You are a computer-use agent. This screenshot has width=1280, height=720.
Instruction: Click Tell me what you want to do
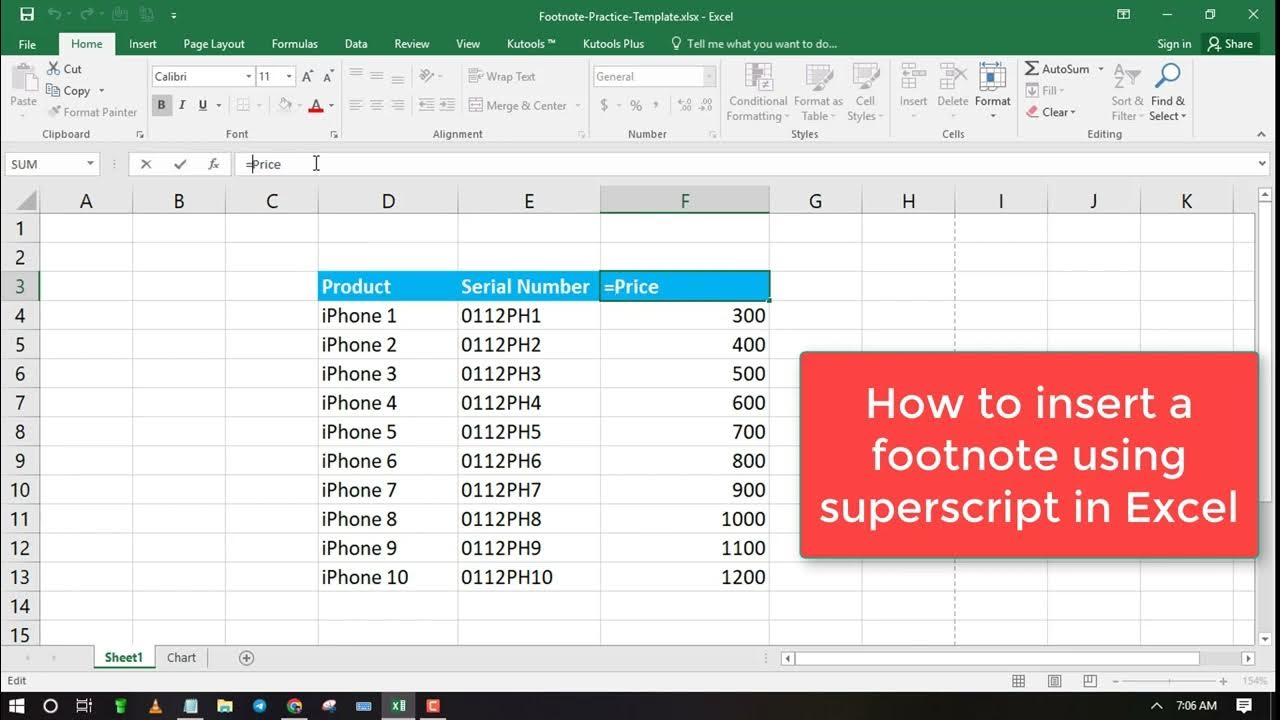coord(753,44)
